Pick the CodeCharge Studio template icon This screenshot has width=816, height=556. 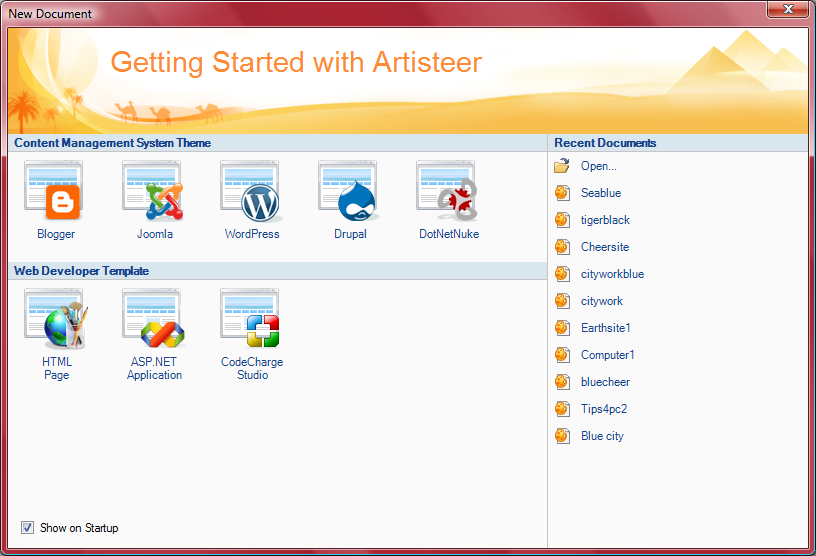[x=251, y=319]
